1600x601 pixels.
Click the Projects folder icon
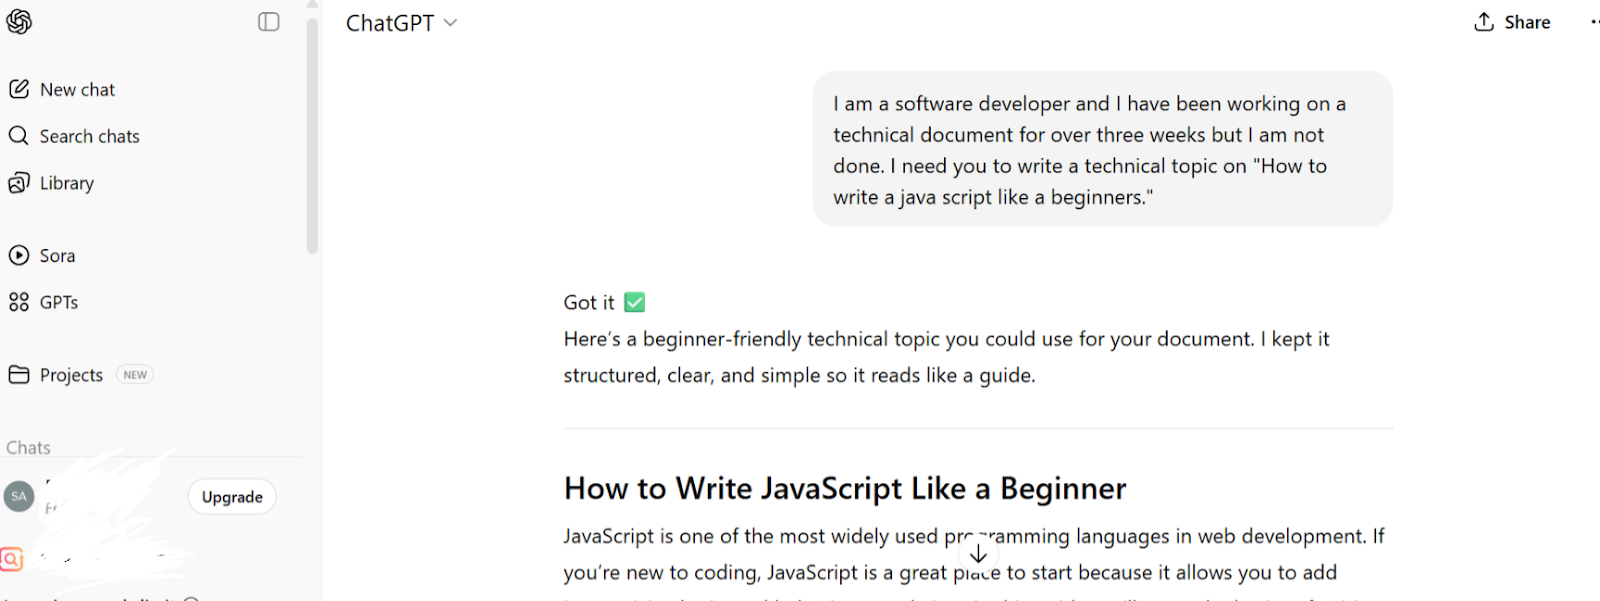19,375
